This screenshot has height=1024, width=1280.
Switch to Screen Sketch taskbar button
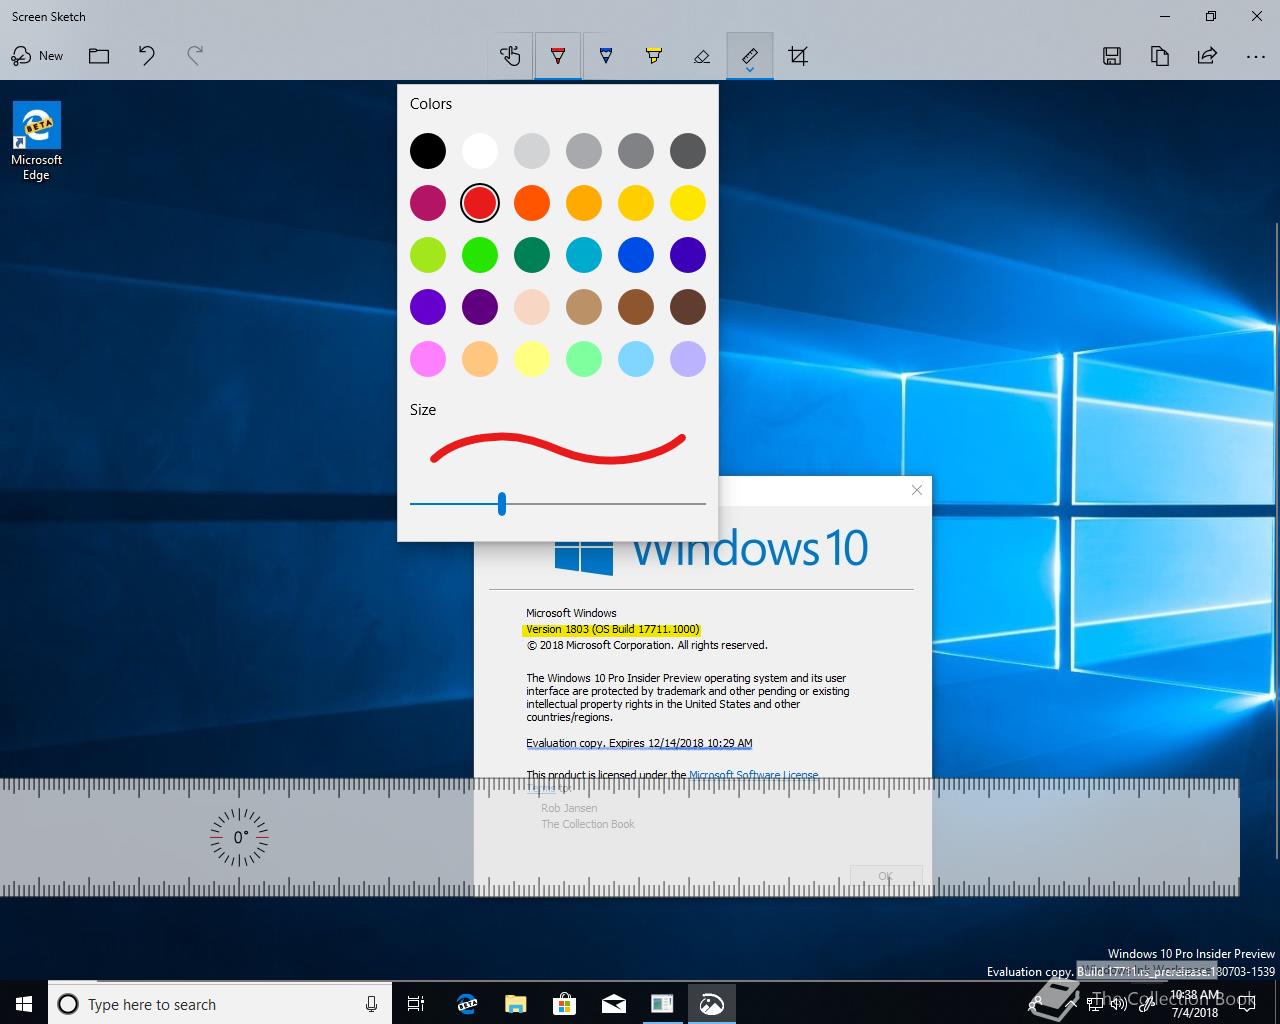(711, 1004)
